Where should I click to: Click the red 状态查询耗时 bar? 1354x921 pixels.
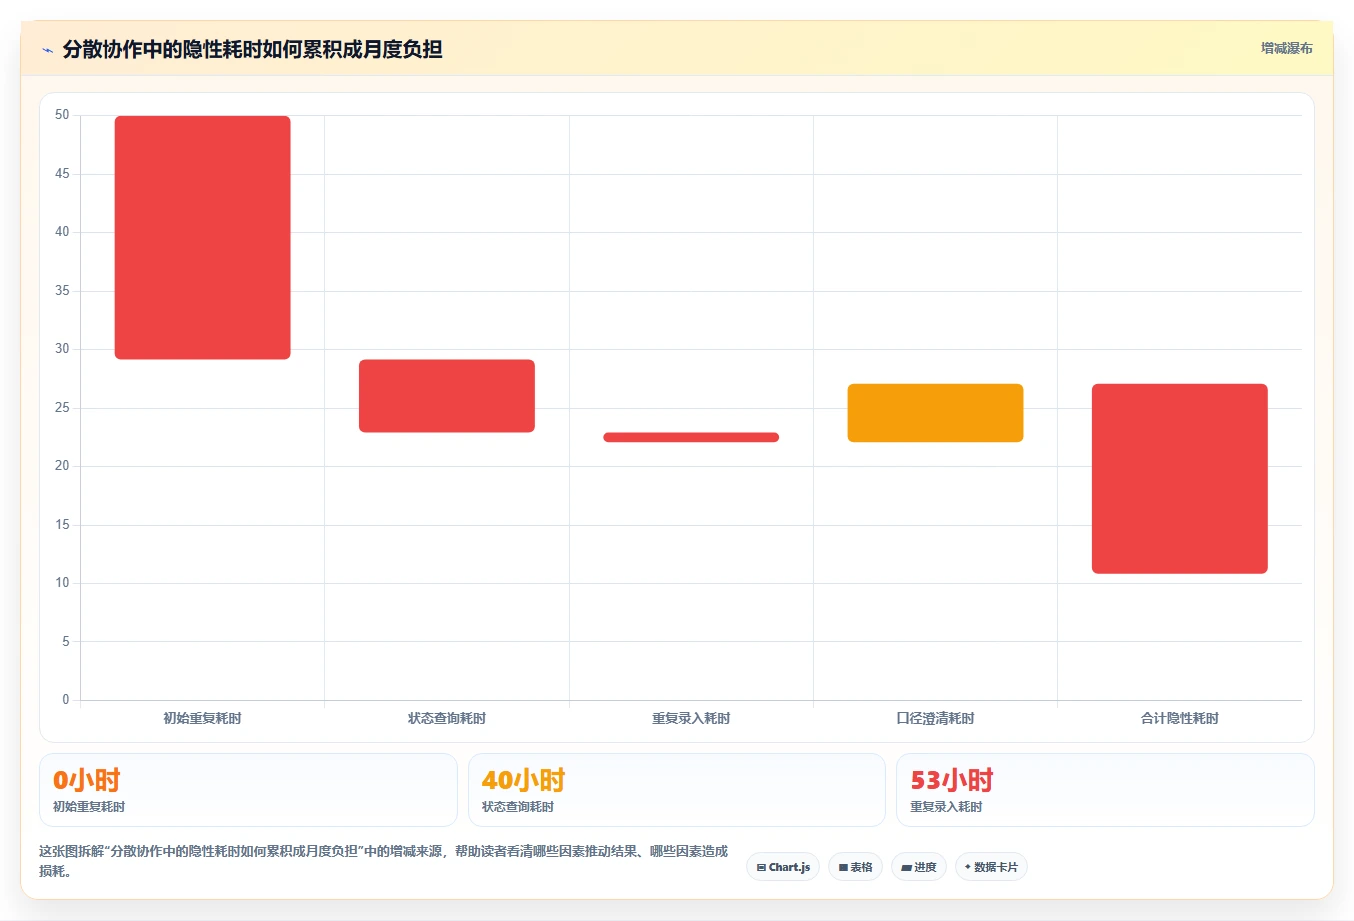coord(447,396)
